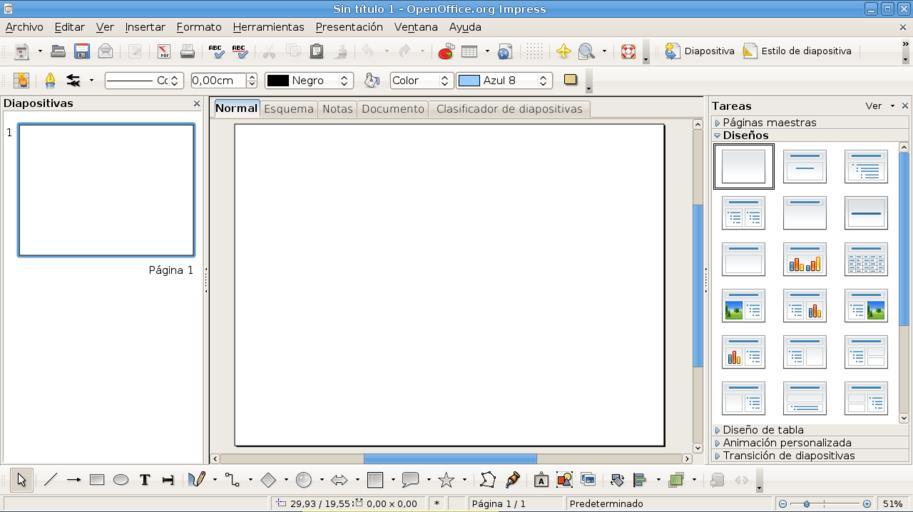Viewport: 913px width, 512px height.
Task: Open the line color Negro dropdown
Action: click(x=309, y=80)
